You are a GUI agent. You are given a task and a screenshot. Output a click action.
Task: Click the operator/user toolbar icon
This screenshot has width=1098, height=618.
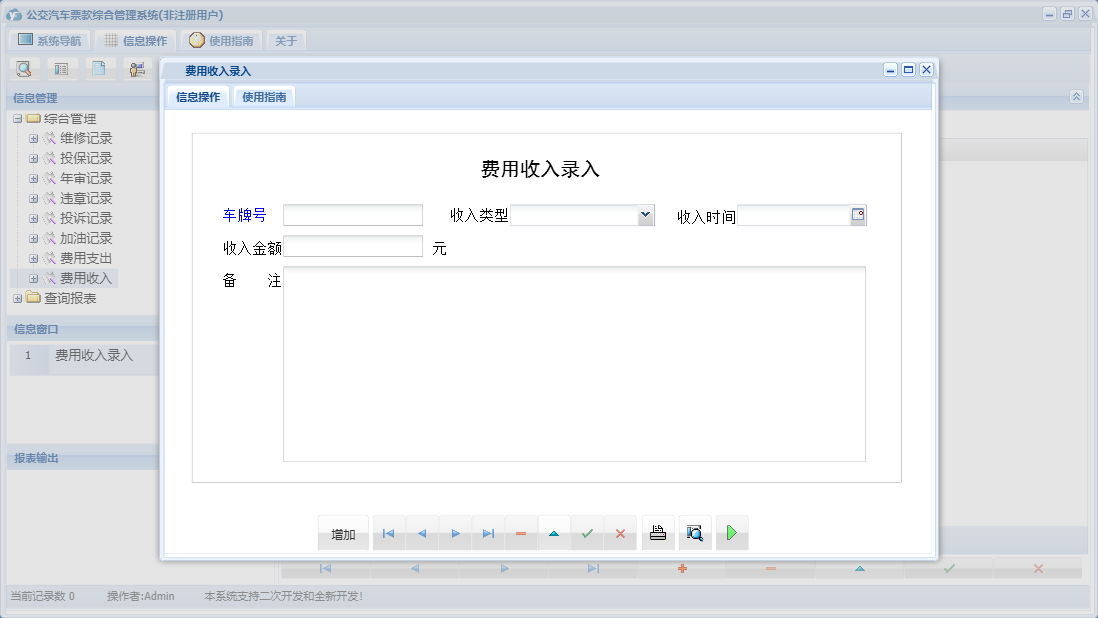point(137,68)
